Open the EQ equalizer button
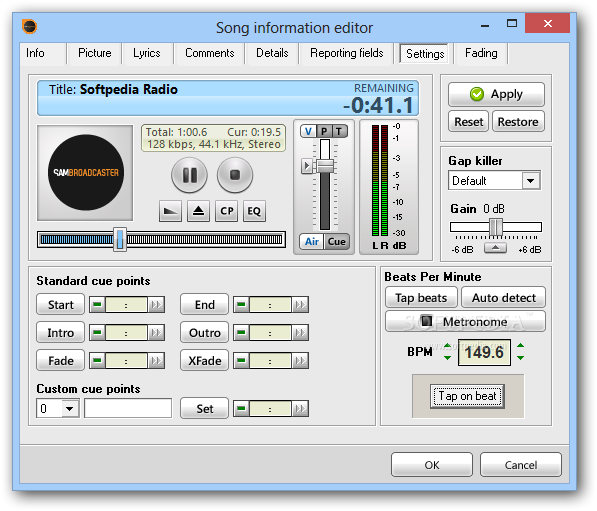 point(254,211)
